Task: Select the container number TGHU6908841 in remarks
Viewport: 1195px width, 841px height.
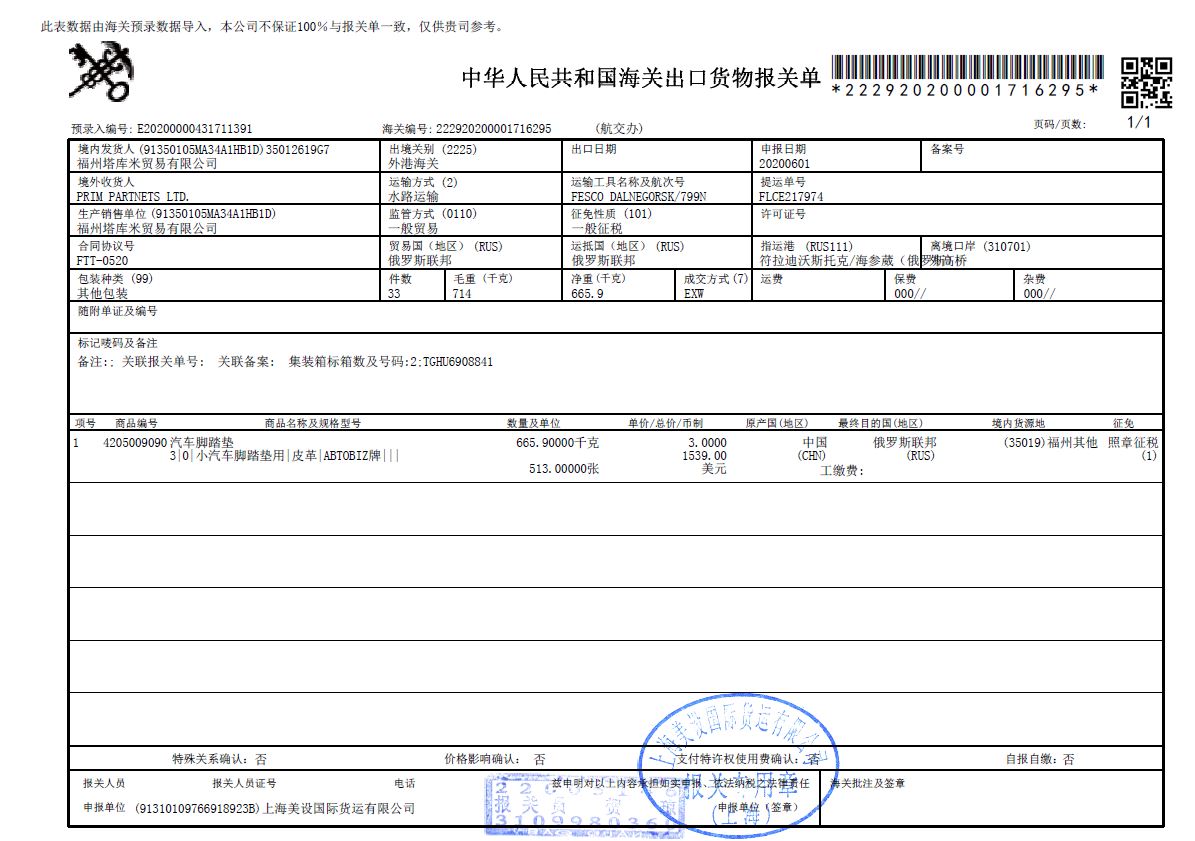Action: 457,362
